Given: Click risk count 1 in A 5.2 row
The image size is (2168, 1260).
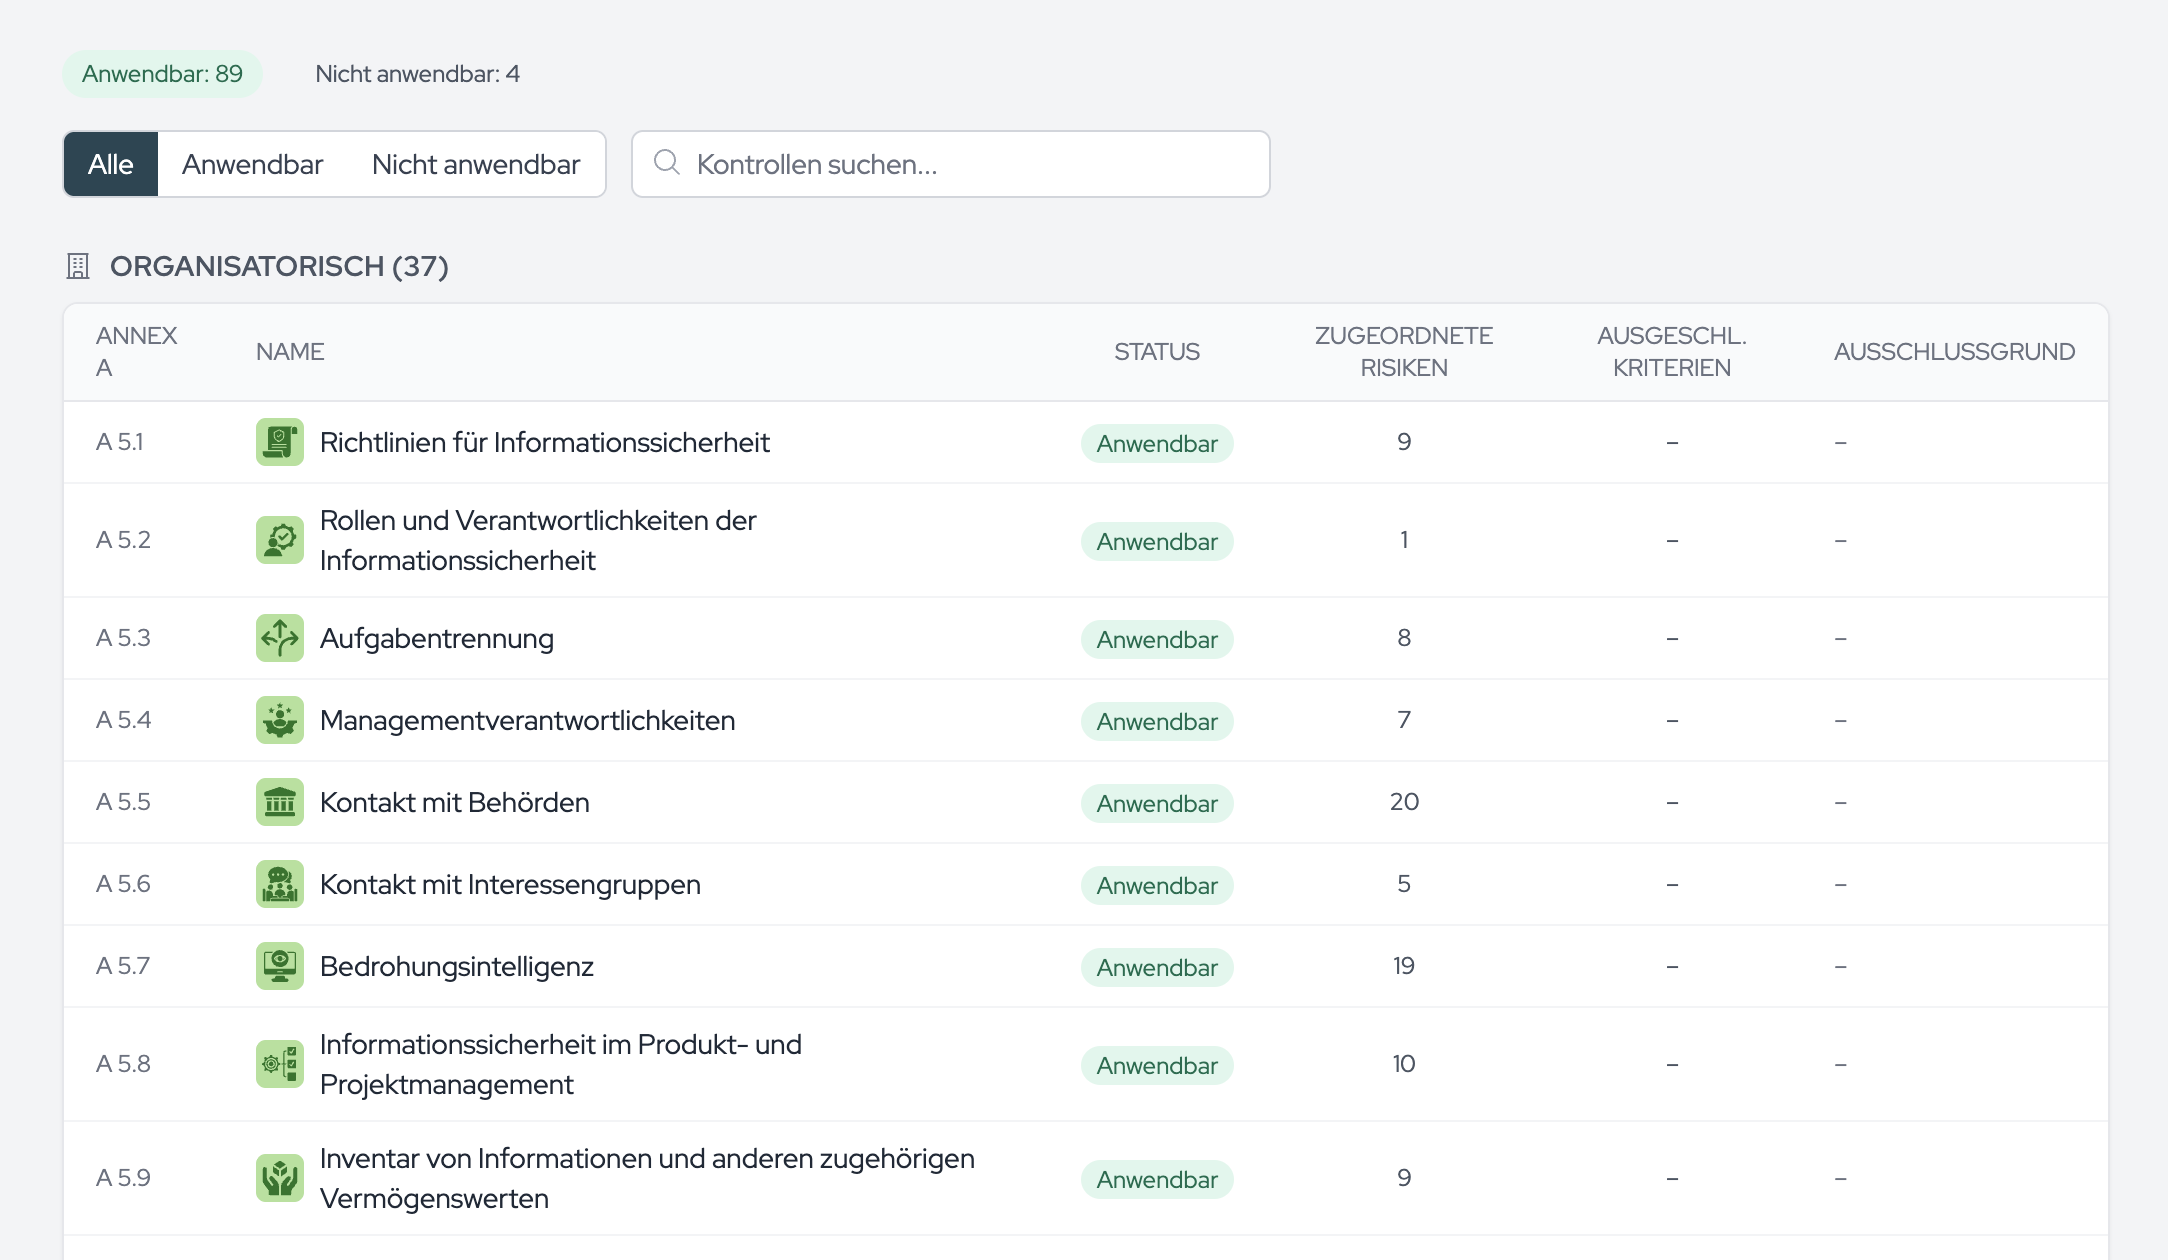Looking at the screenshot, I should (x=1404, y=540).
